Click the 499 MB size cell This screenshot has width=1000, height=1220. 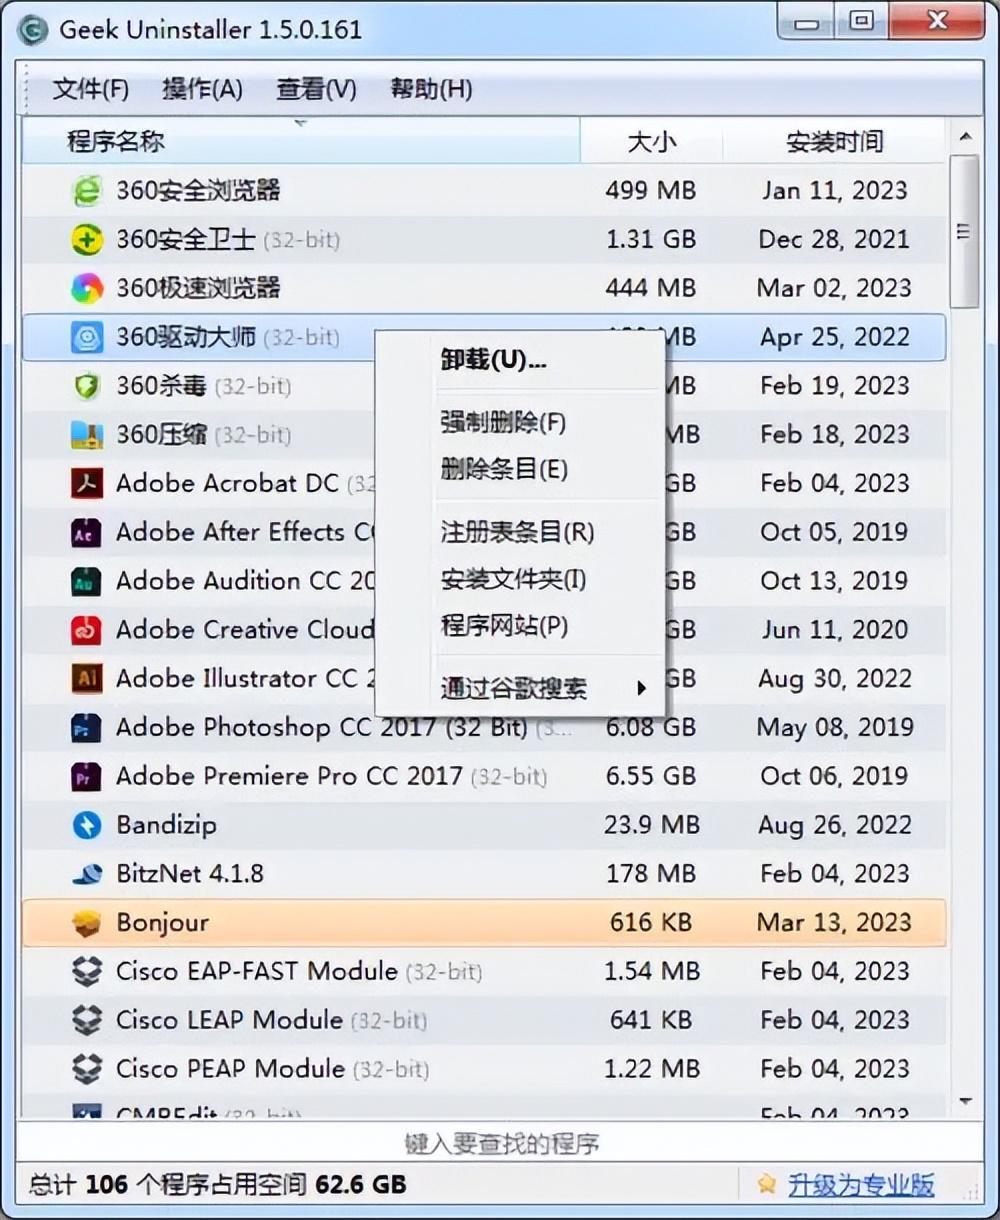pyautogui.click(x=651, y=190)
